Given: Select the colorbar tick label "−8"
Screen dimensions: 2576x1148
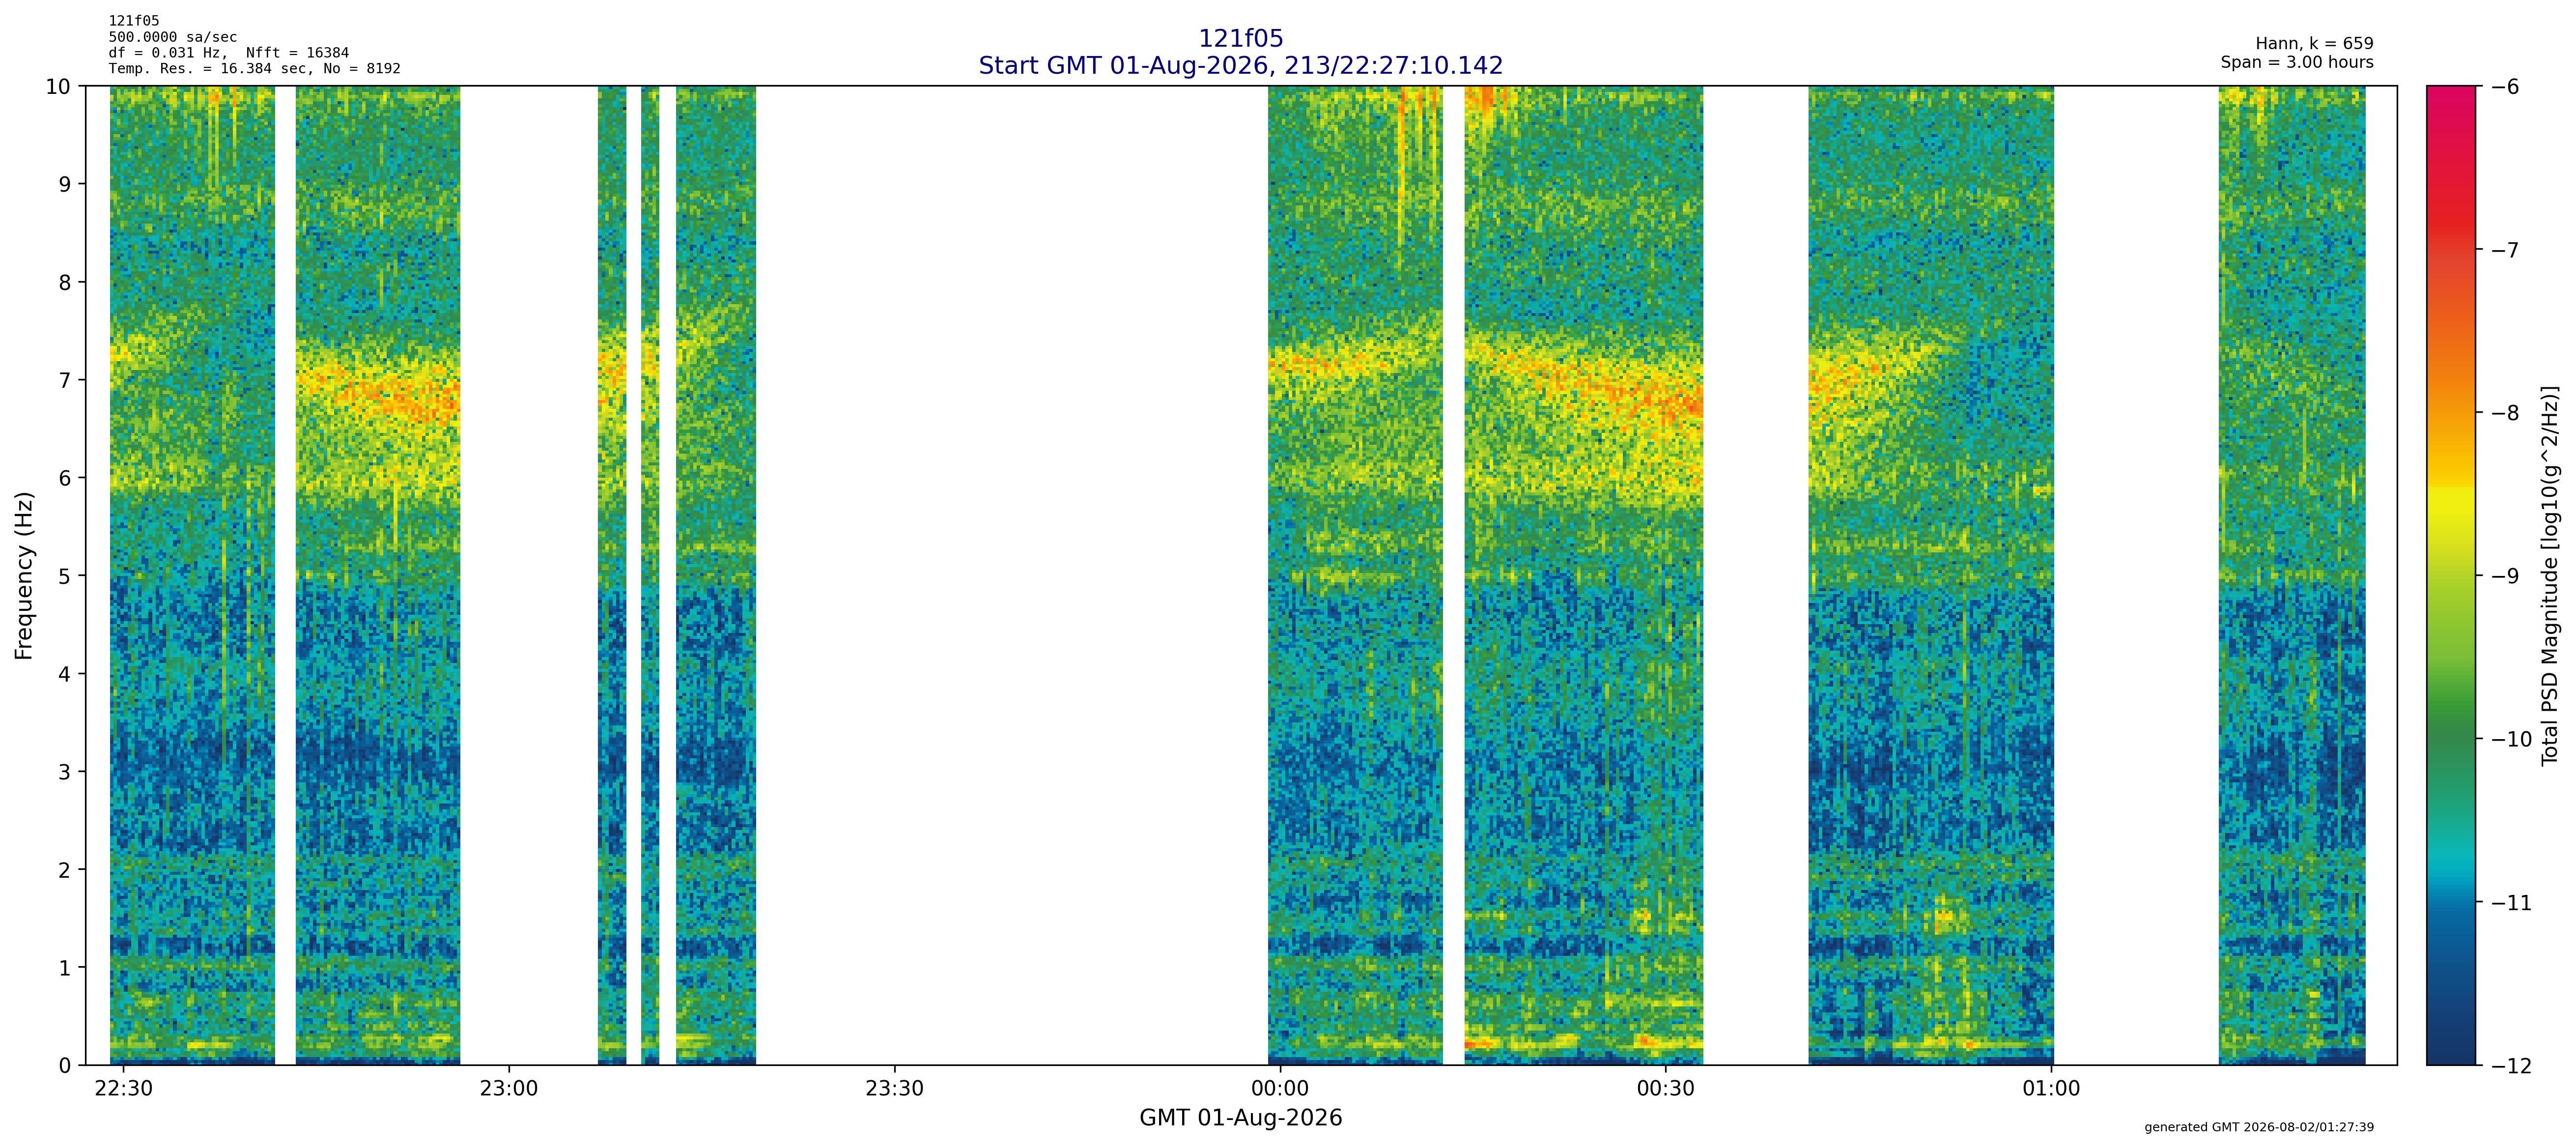Looking at the screenshot, I should pyautogui.click(x=2504, y=413).
